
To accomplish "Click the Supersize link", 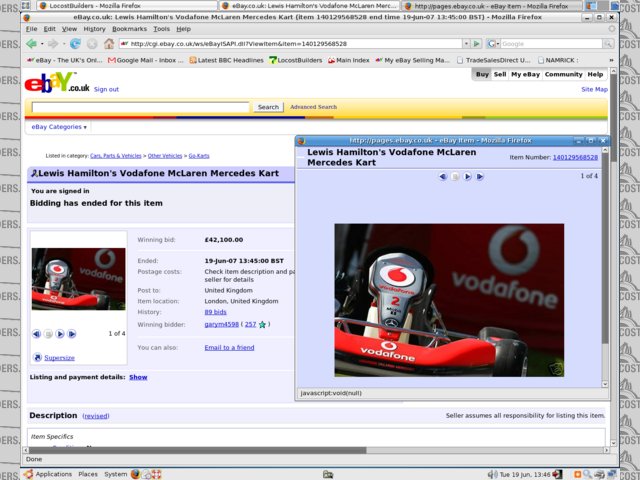I will [59, 358].
